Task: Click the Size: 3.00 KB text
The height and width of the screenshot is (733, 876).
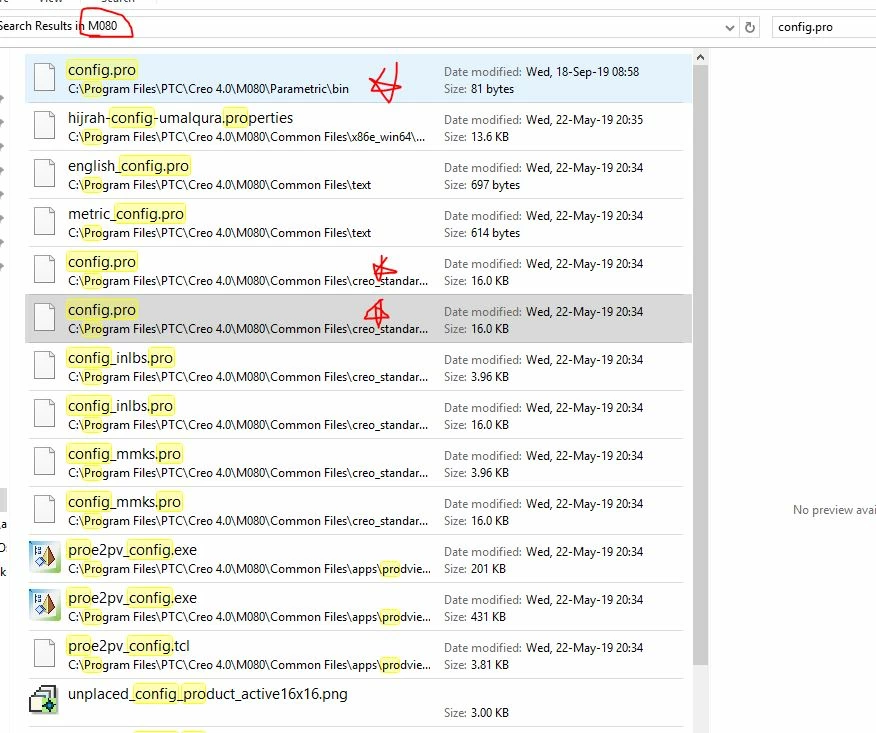Action: 477,713
